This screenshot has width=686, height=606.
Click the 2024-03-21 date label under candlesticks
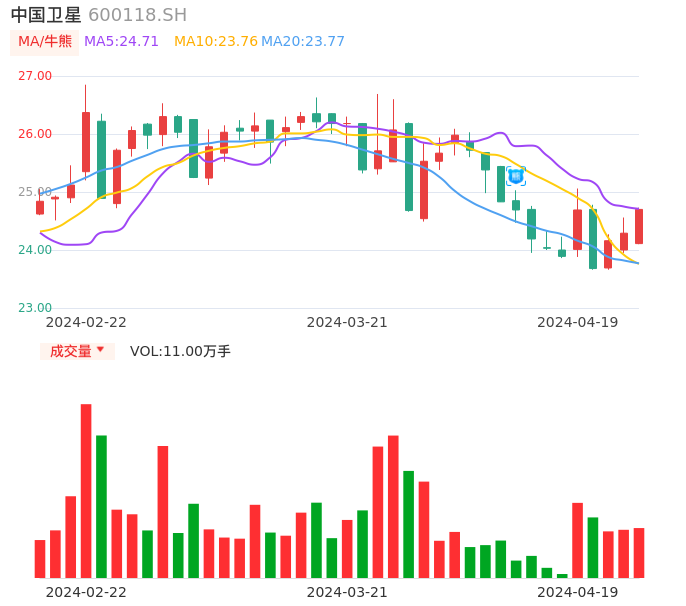tap(346, 322)
